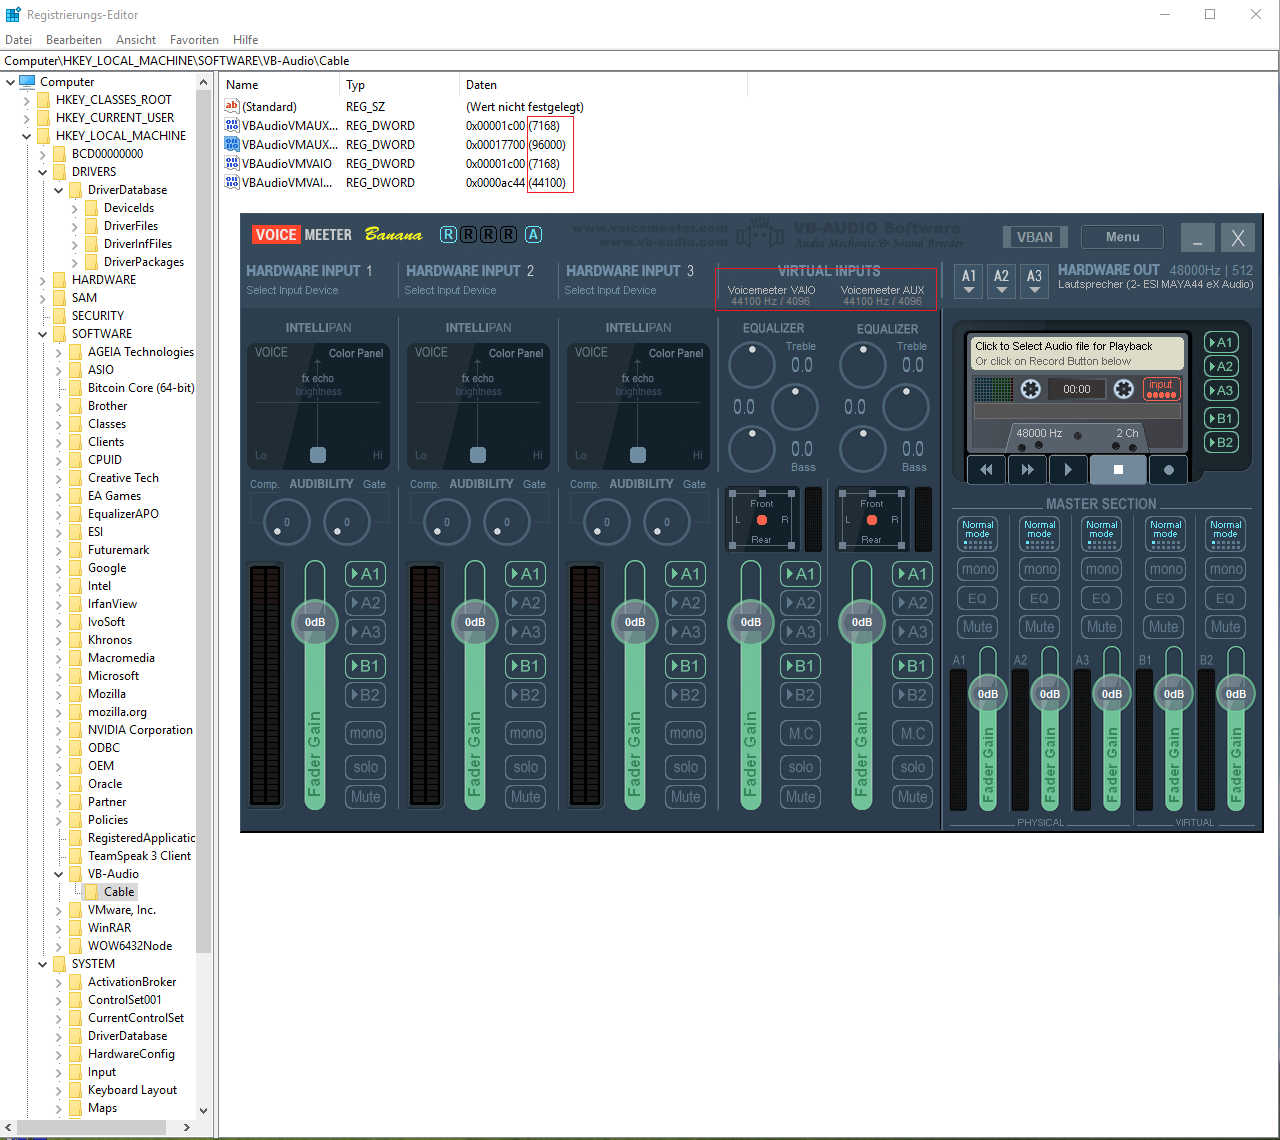The width and height of the screenshot is (1280, 1140).
Task: Open the A1 hardware output device selector
Action: 968,282
